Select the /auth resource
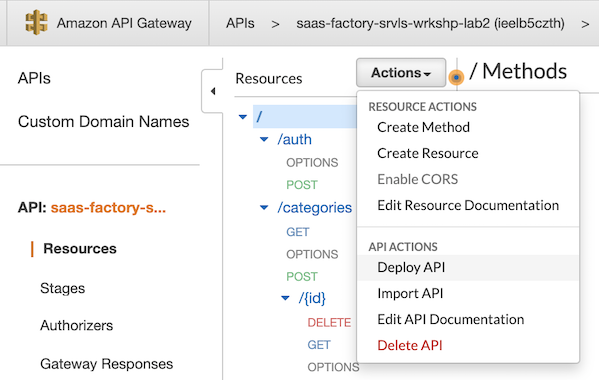 click(295, 139)
